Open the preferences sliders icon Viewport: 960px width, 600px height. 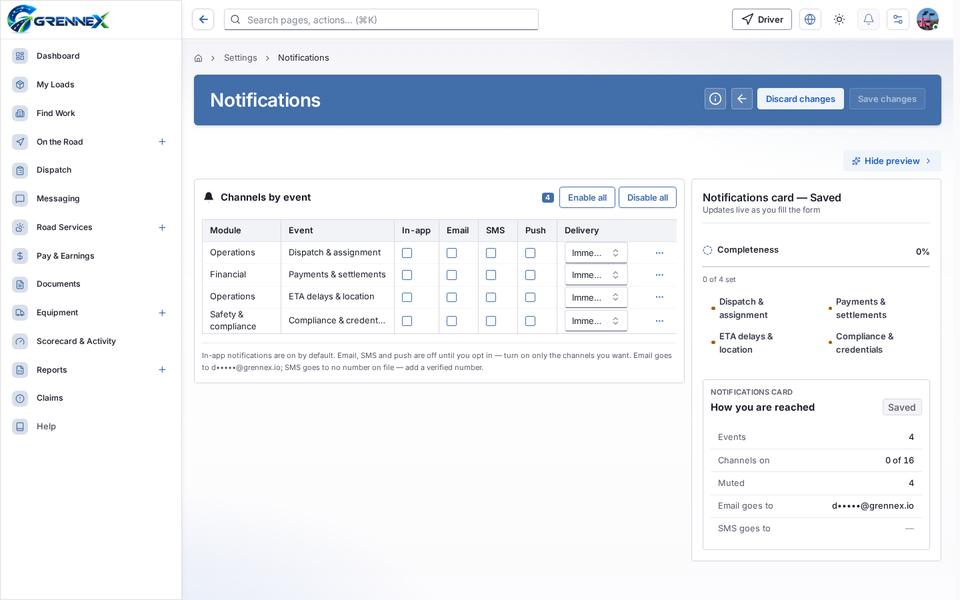(898, 20)
